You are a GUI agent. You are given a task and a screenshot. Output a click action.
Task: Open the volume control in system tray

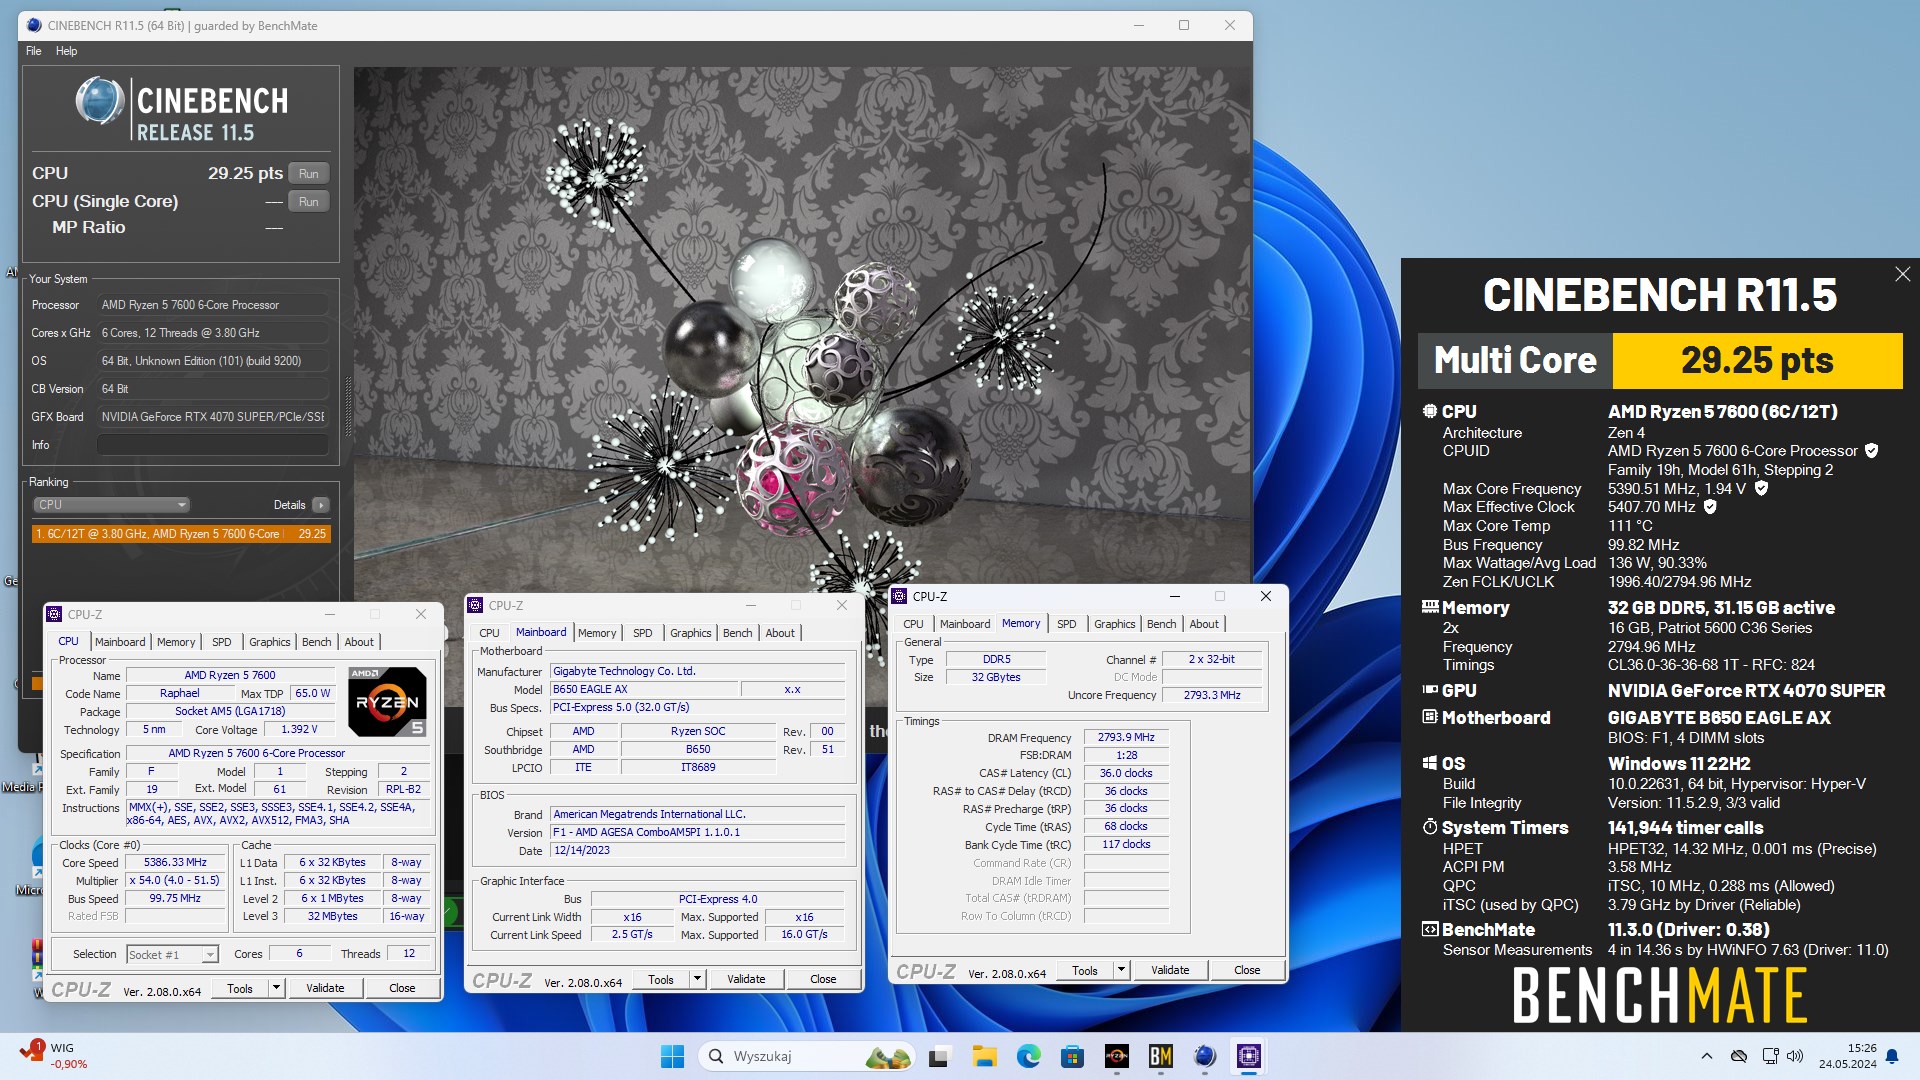[x=1795, y=1056]
